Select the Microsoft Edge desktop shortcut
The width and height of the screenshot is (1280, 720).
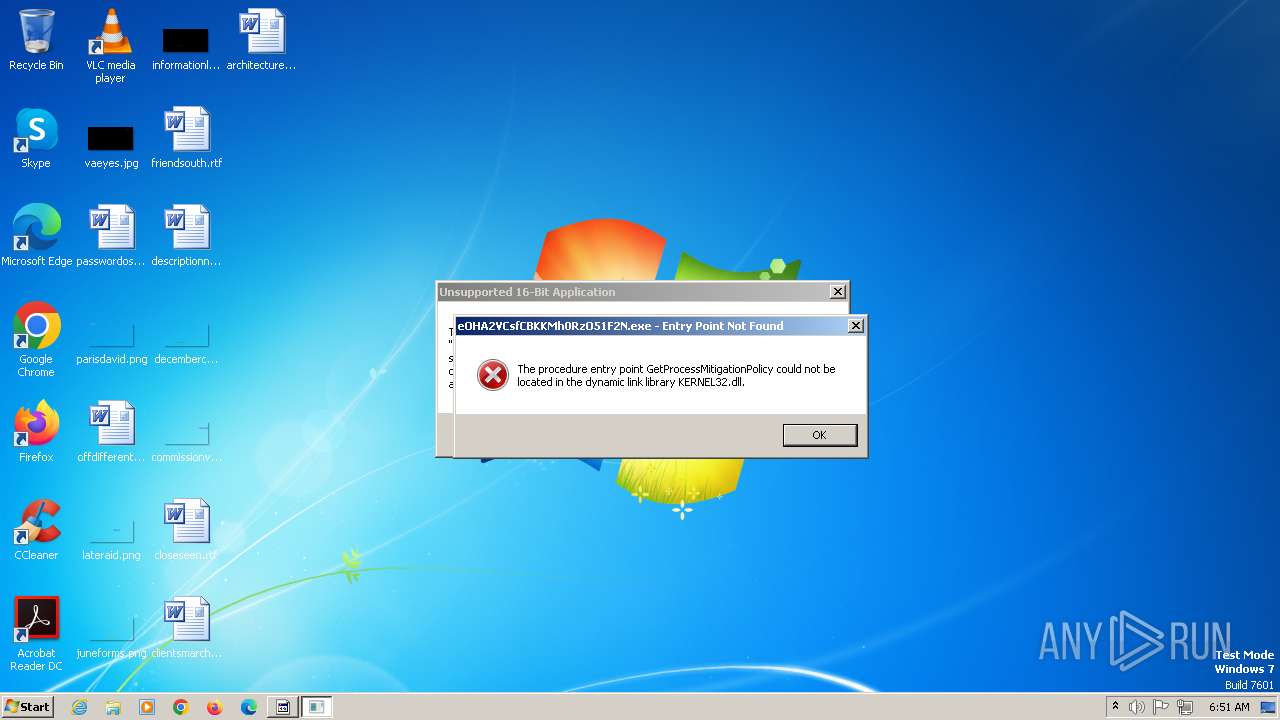(36, 236)
